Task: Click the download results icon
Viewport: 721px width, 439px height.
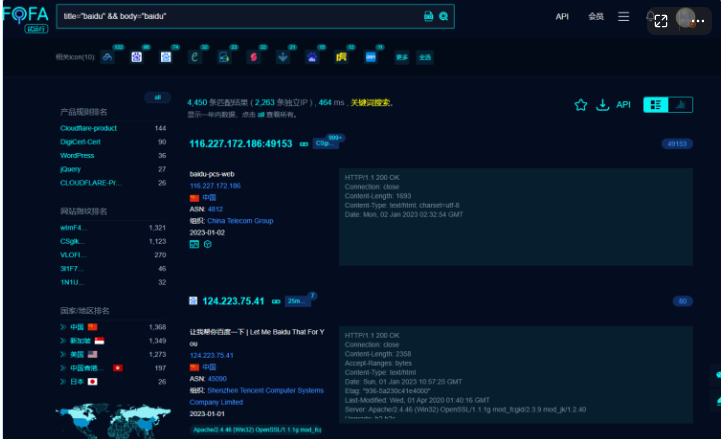Action: (602, 105)
